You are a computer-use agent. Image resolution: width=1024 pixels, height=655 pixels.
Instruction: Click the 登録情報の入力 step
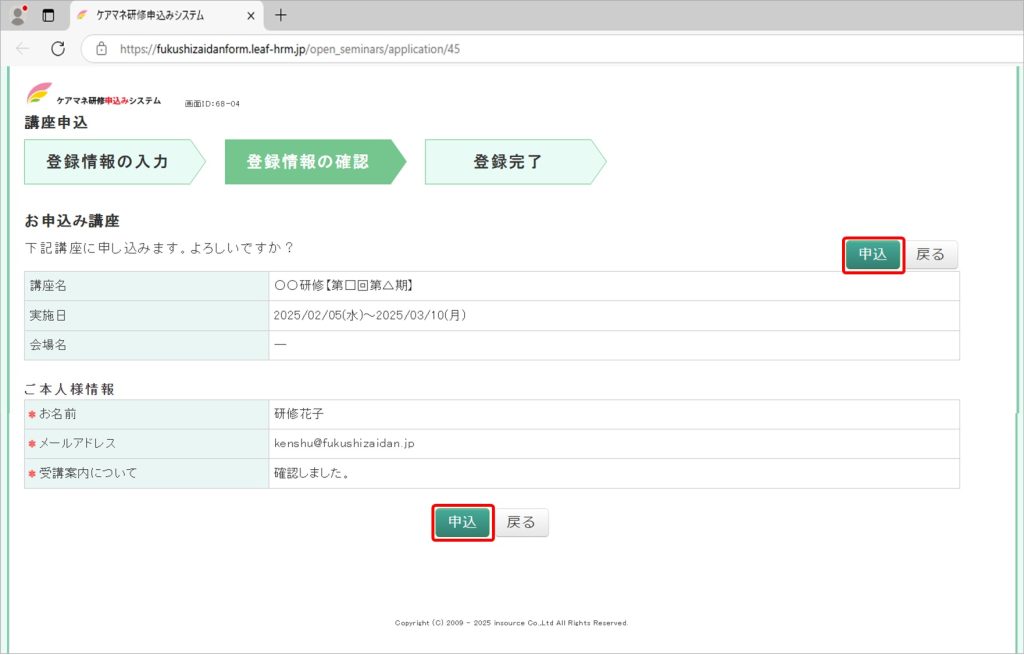(x=107, y=162)
